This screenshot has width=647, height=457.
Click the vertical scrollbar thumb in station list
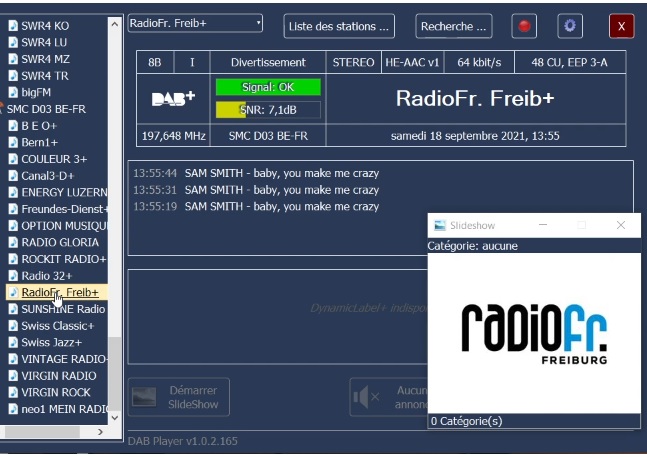coord(115,373)
